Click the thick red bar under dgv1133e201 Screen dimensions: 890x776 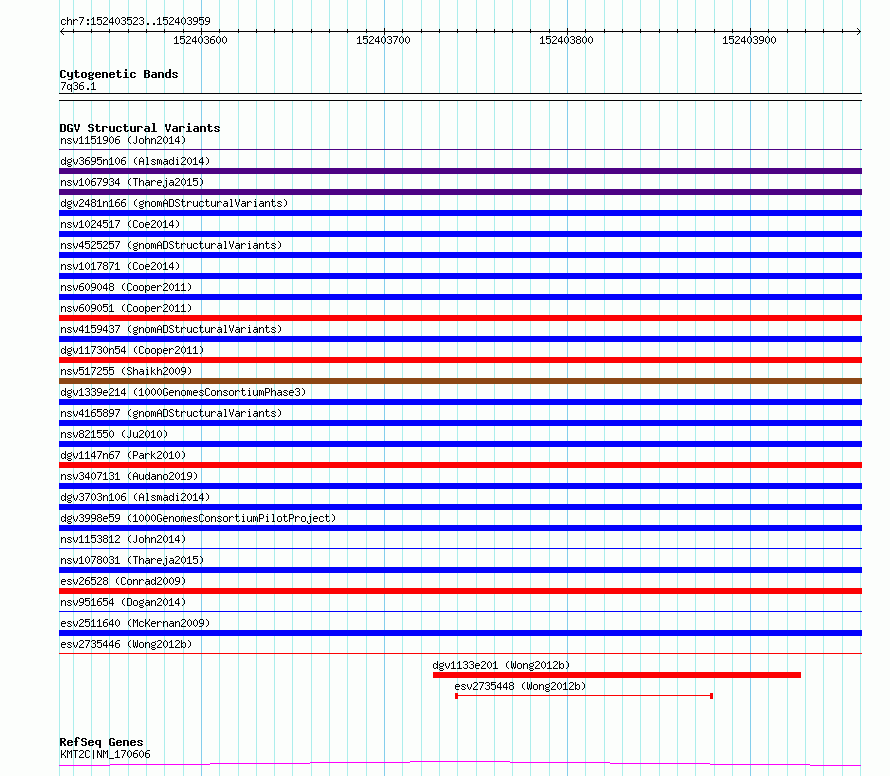pyautogui.click(x=617, y=675)
